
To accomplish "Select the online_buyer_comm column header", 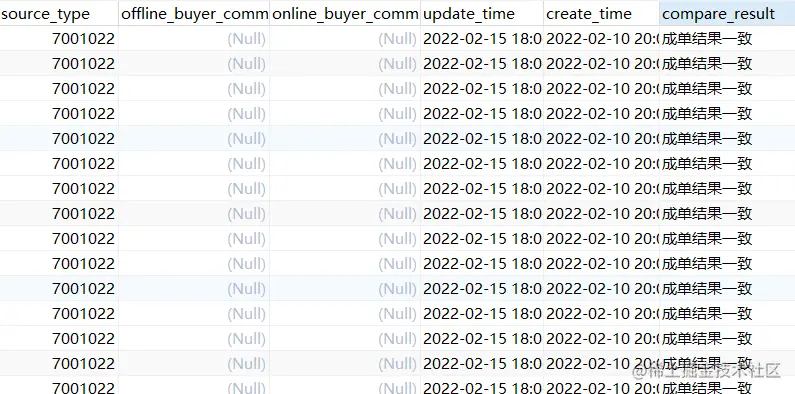I will [345, 14].
